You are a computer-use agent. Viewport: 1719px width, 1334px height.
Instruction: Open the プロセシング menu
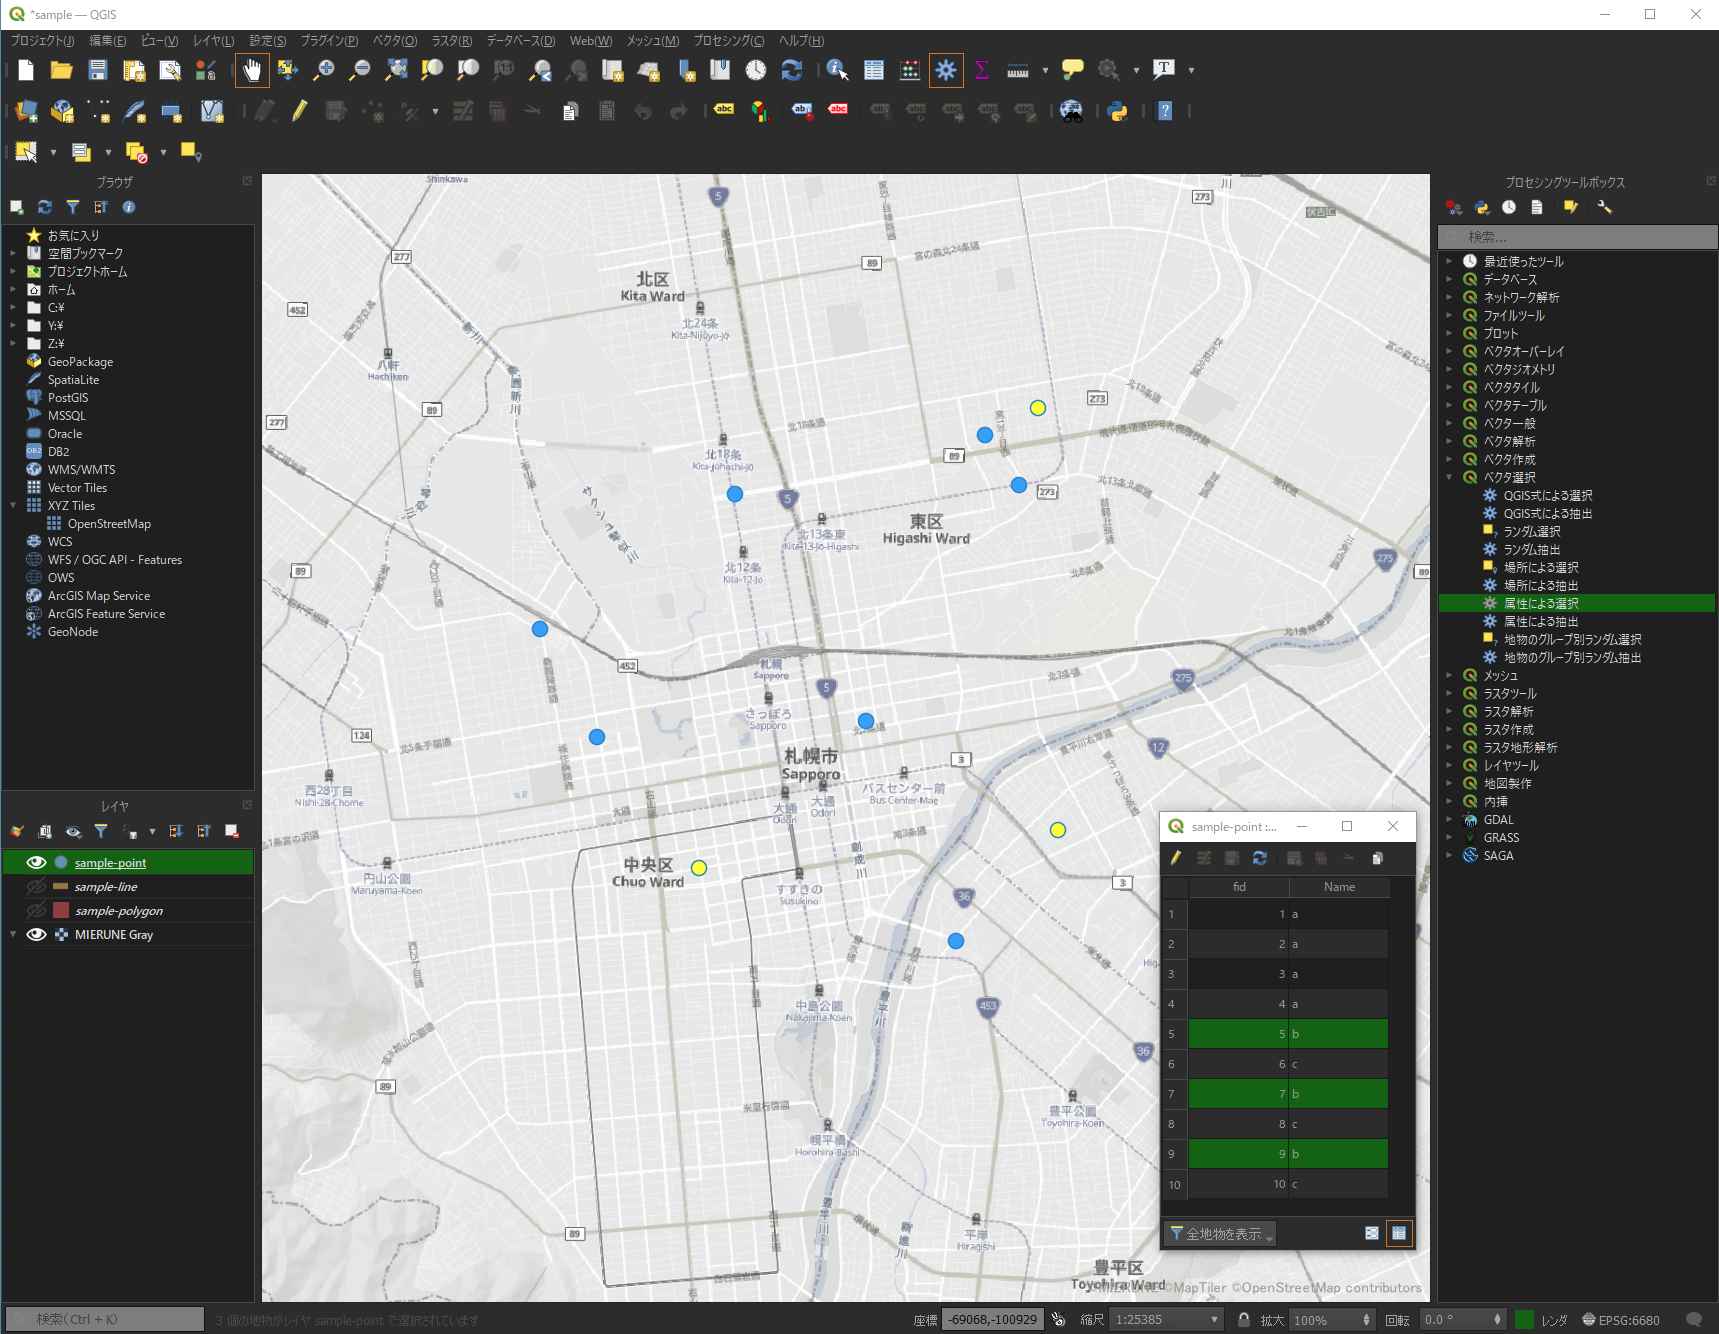pyautogui.click(x=728, y=41)
